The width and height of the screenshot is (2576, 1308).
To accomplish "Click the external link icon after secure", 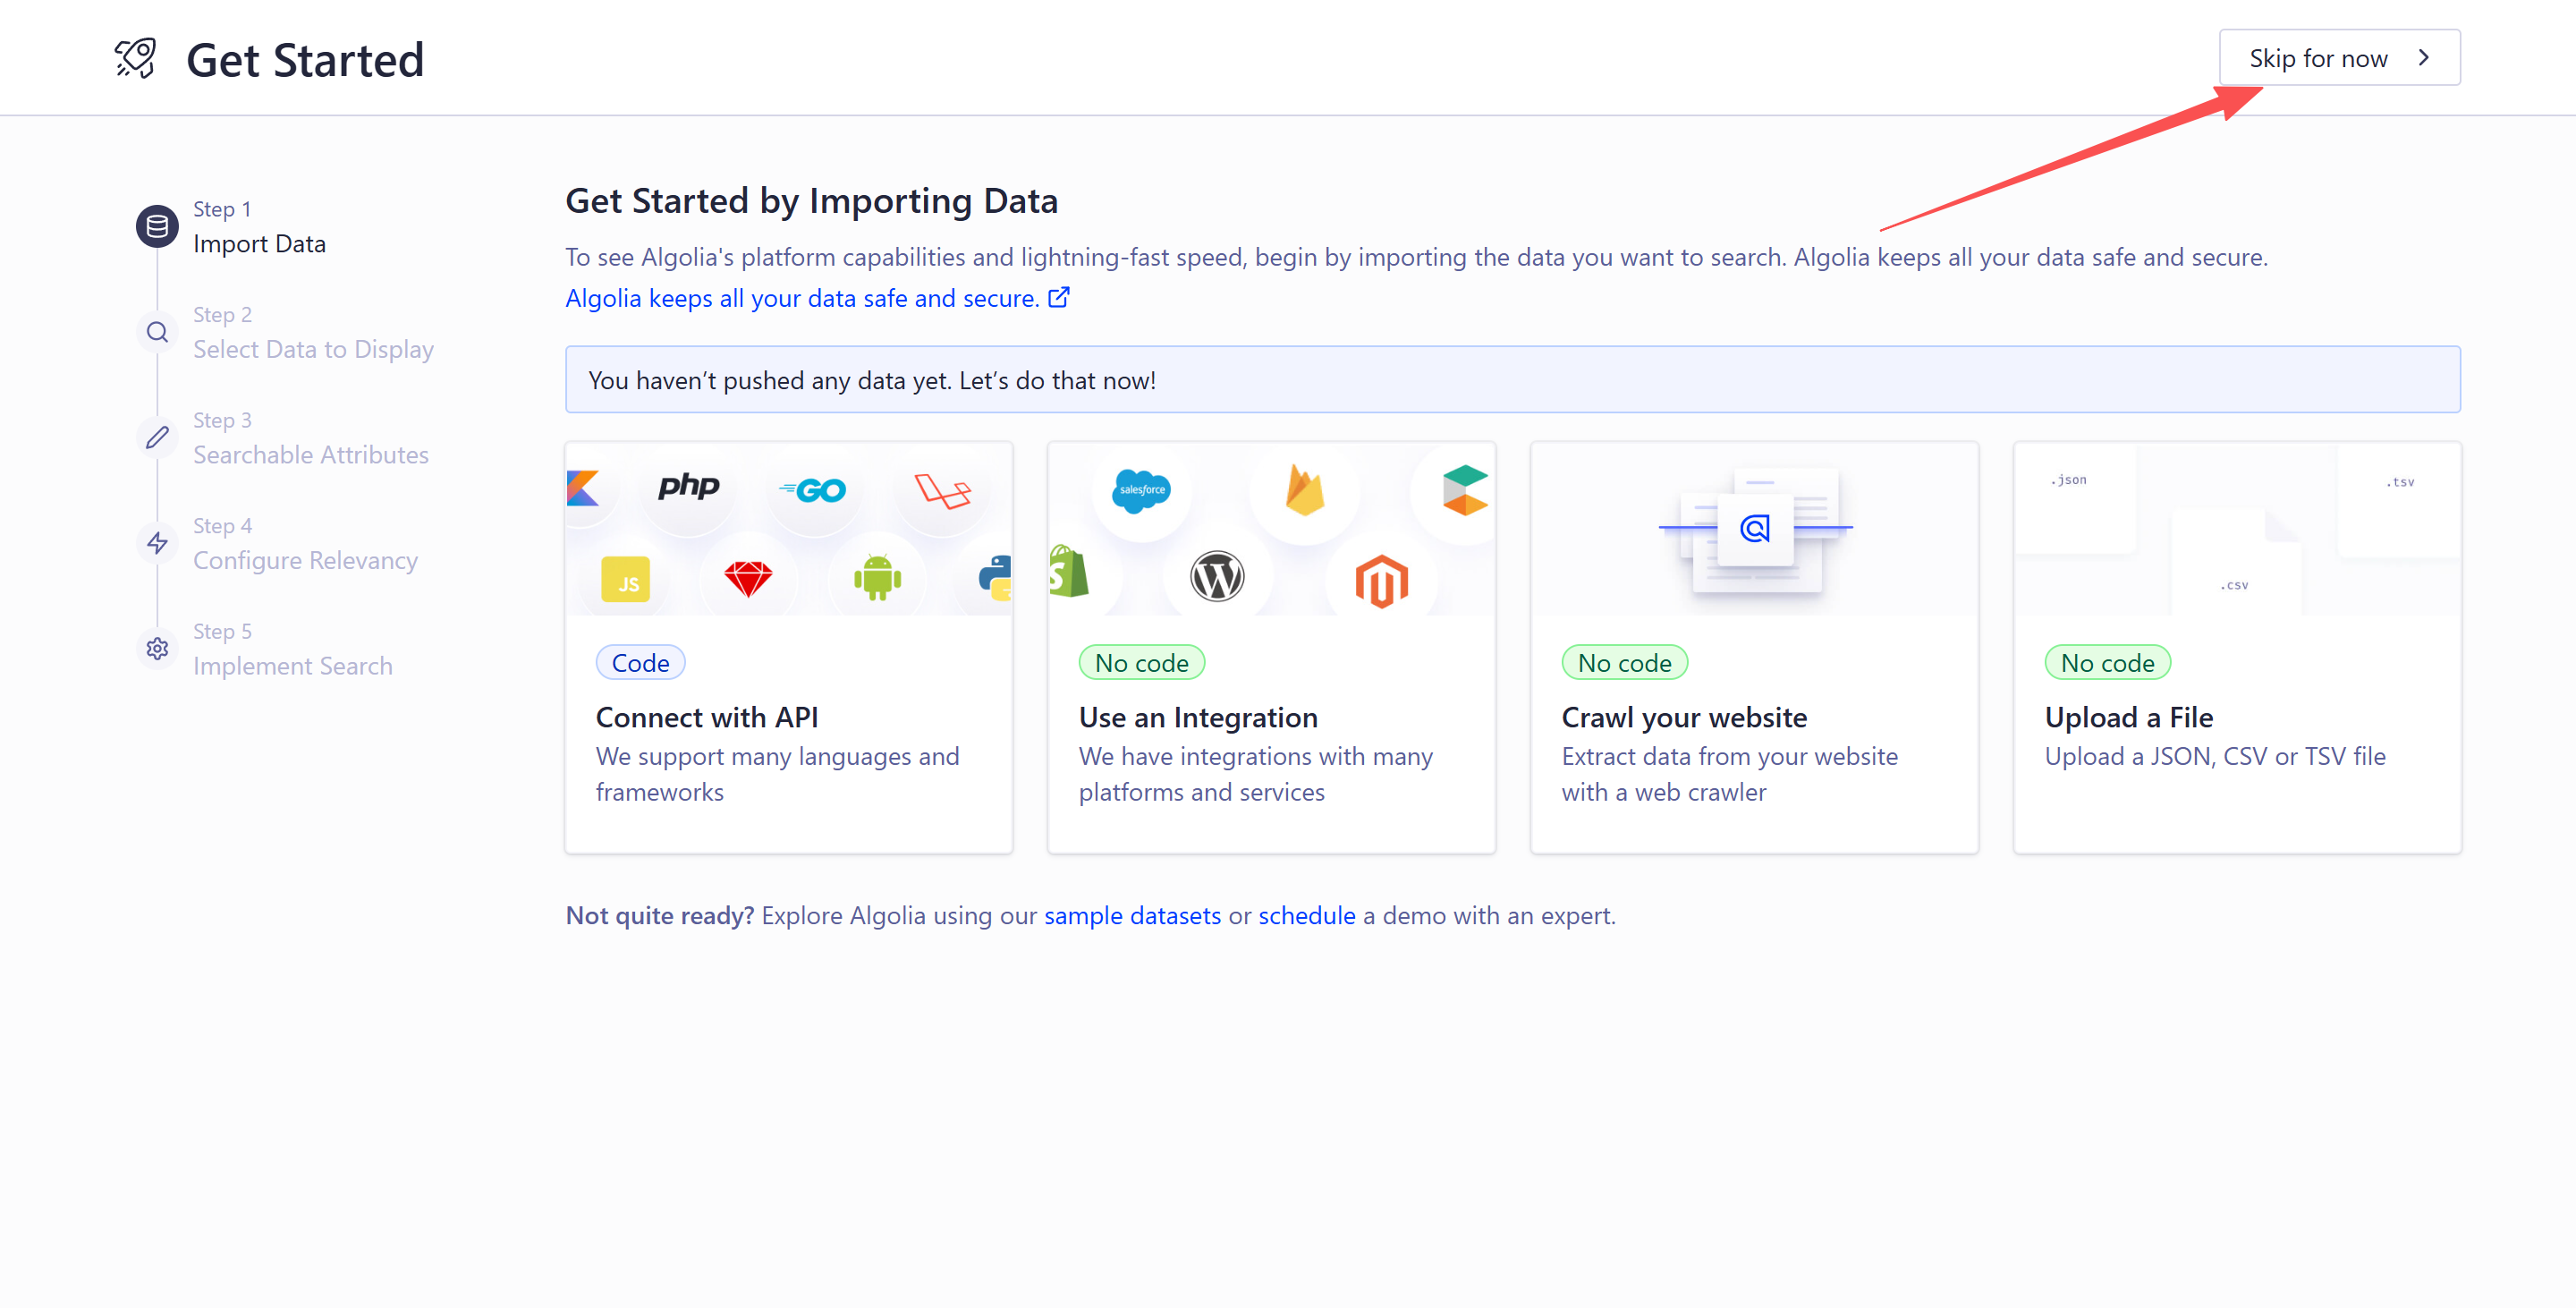I will click(x=1058, y=297).
